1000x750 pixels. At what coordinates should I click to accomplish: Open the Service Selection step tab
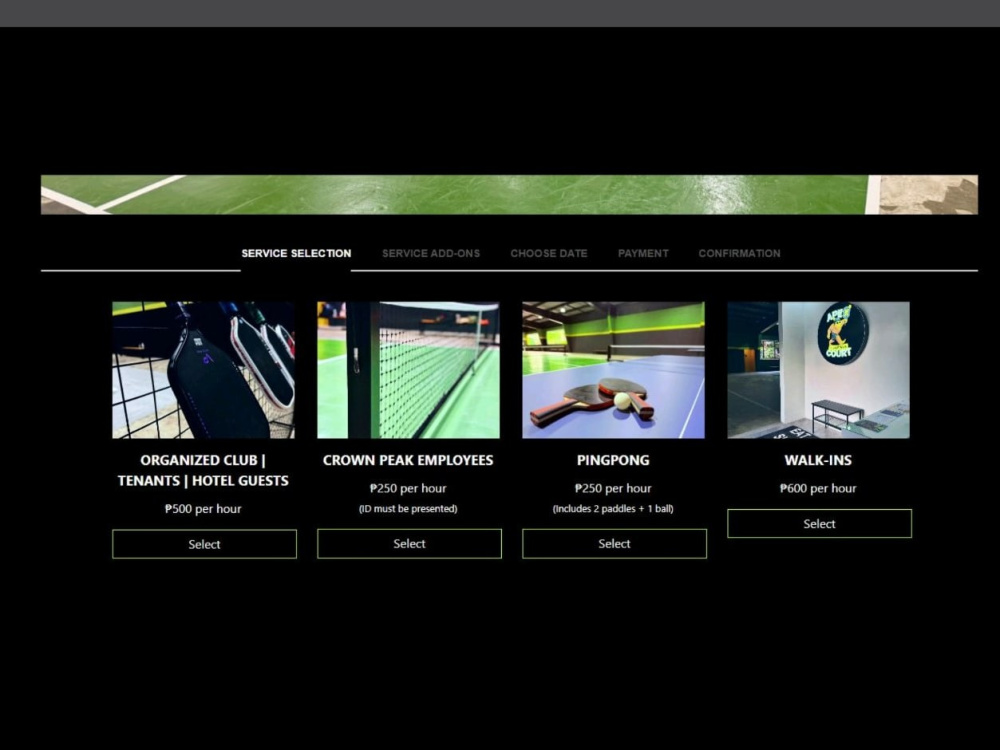click(x=296, y=253)
